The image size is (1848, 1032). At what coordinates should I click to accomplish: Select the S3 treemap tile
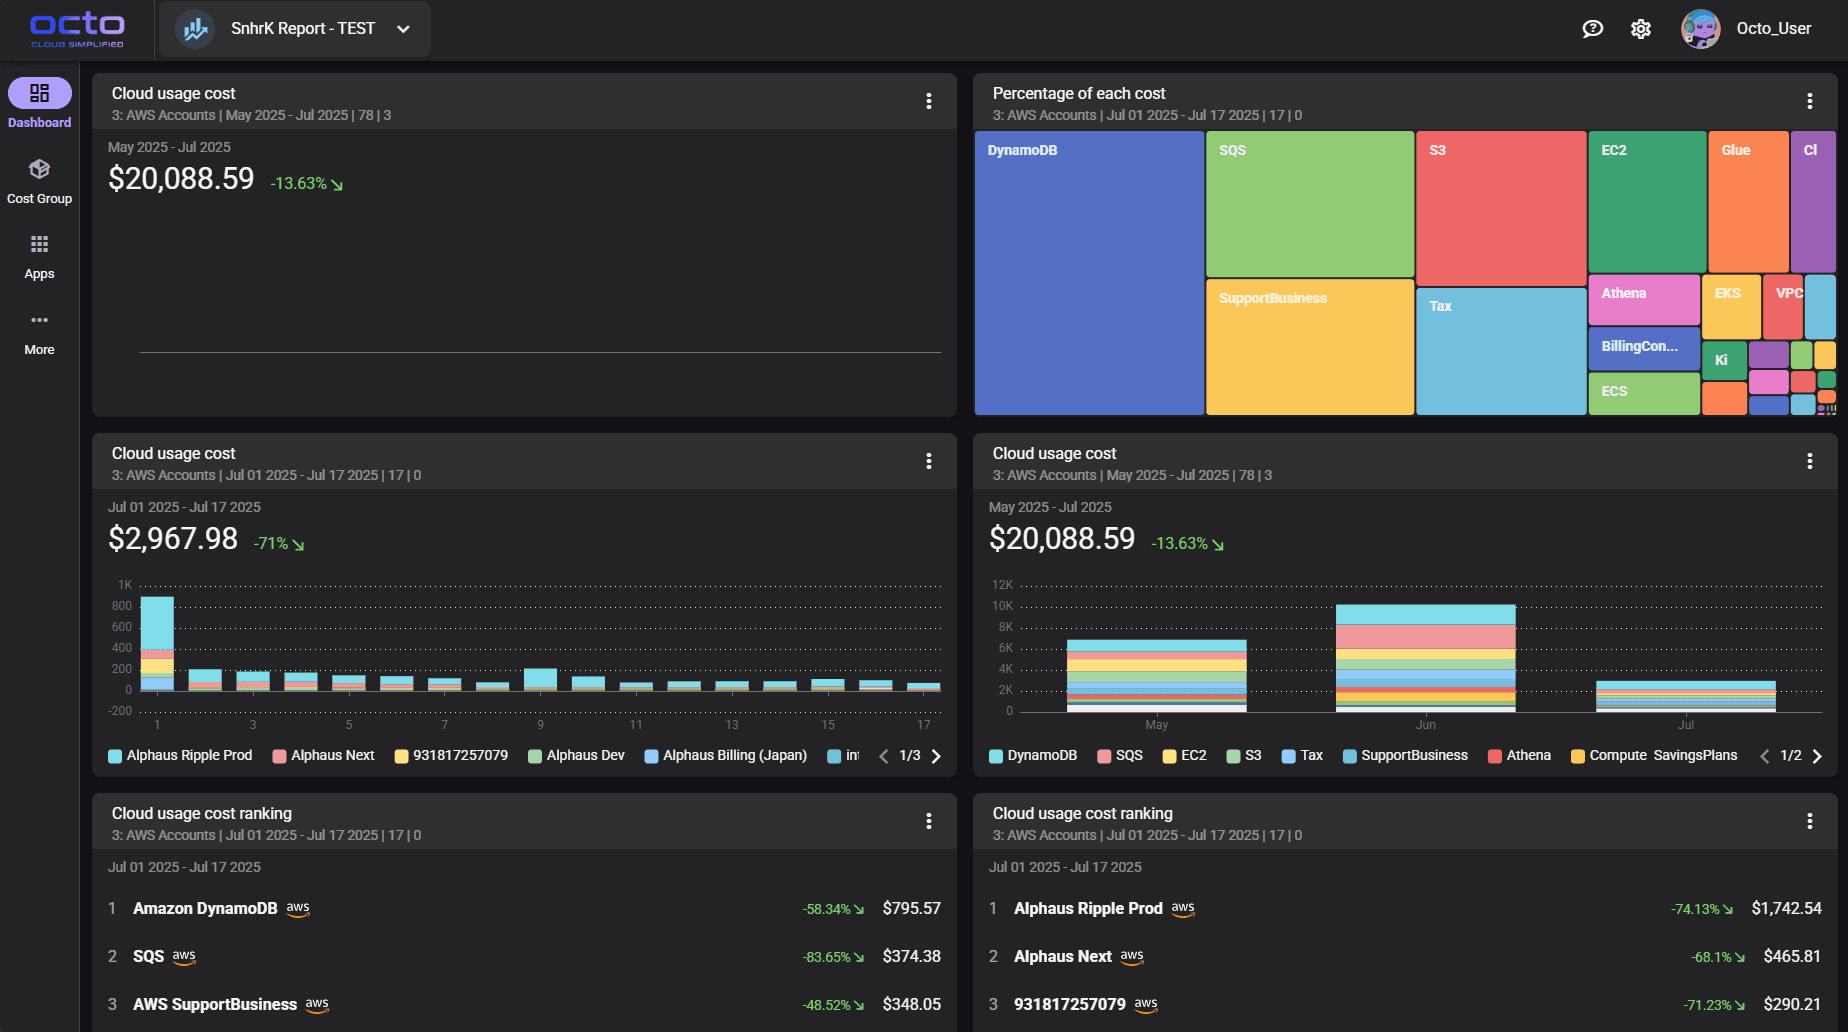1501,208
